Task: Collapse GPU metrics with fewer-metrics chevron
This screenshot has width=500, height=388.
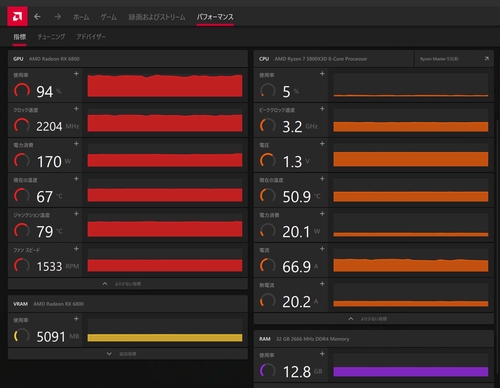Action: click(105, 284)
